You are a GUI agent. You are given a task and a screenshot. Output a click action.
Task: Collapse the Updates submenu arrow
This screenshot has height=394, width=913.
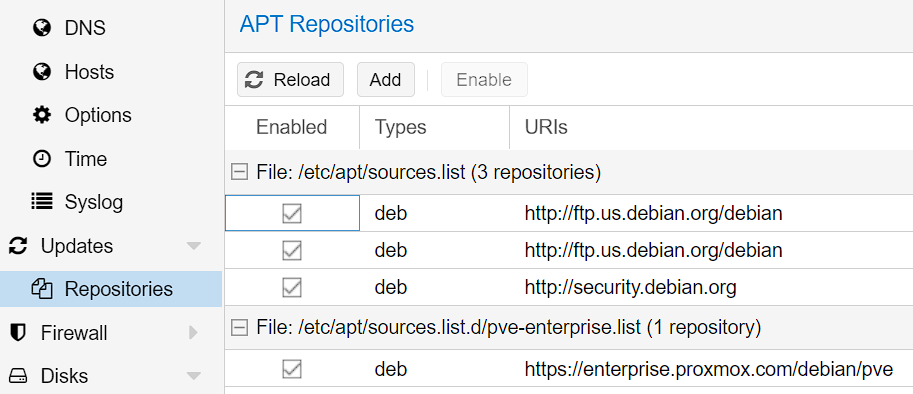(x=194, y=246)
